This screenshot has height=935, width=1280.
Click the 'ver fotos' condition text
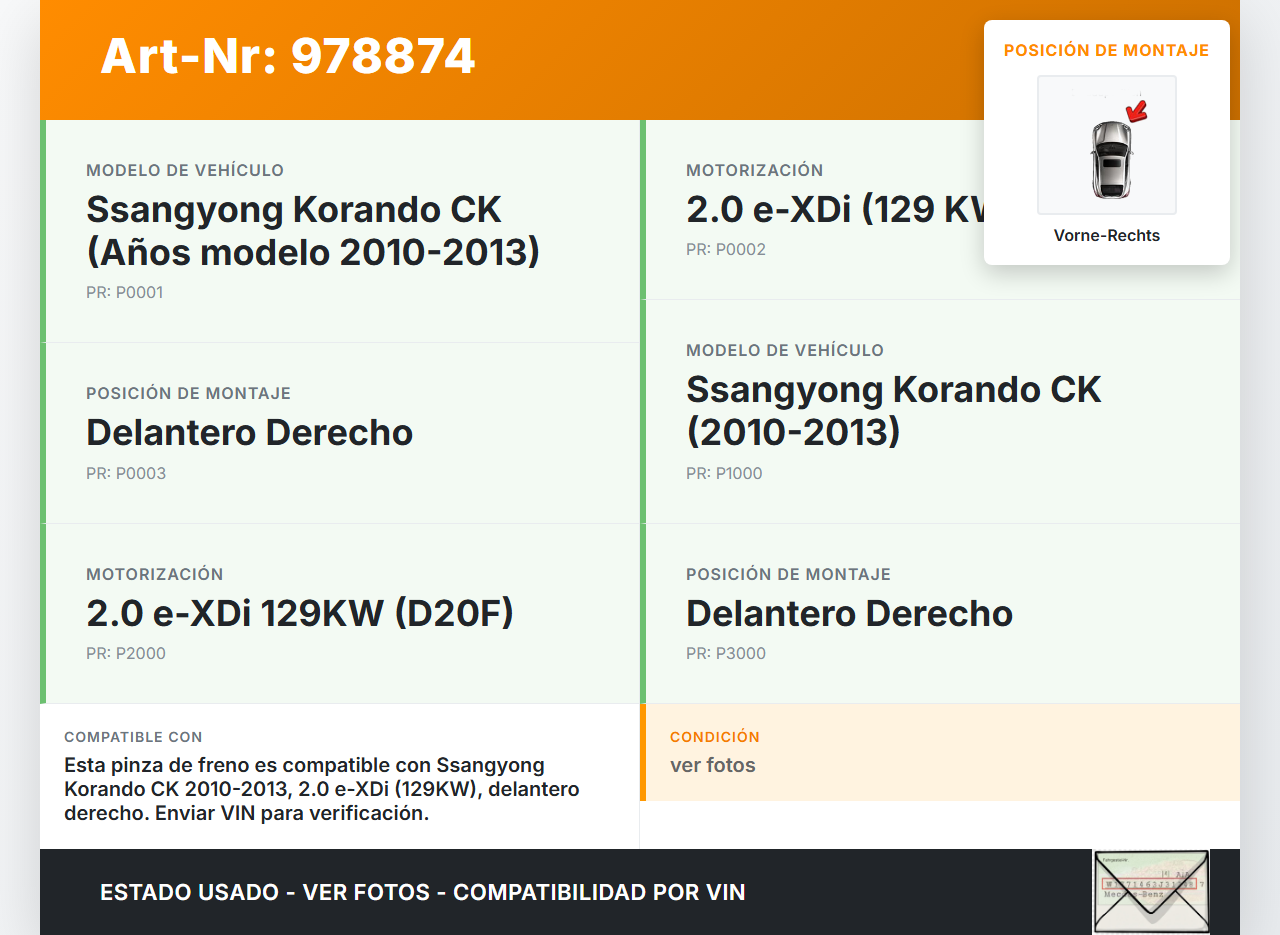[x=712, y=766]
